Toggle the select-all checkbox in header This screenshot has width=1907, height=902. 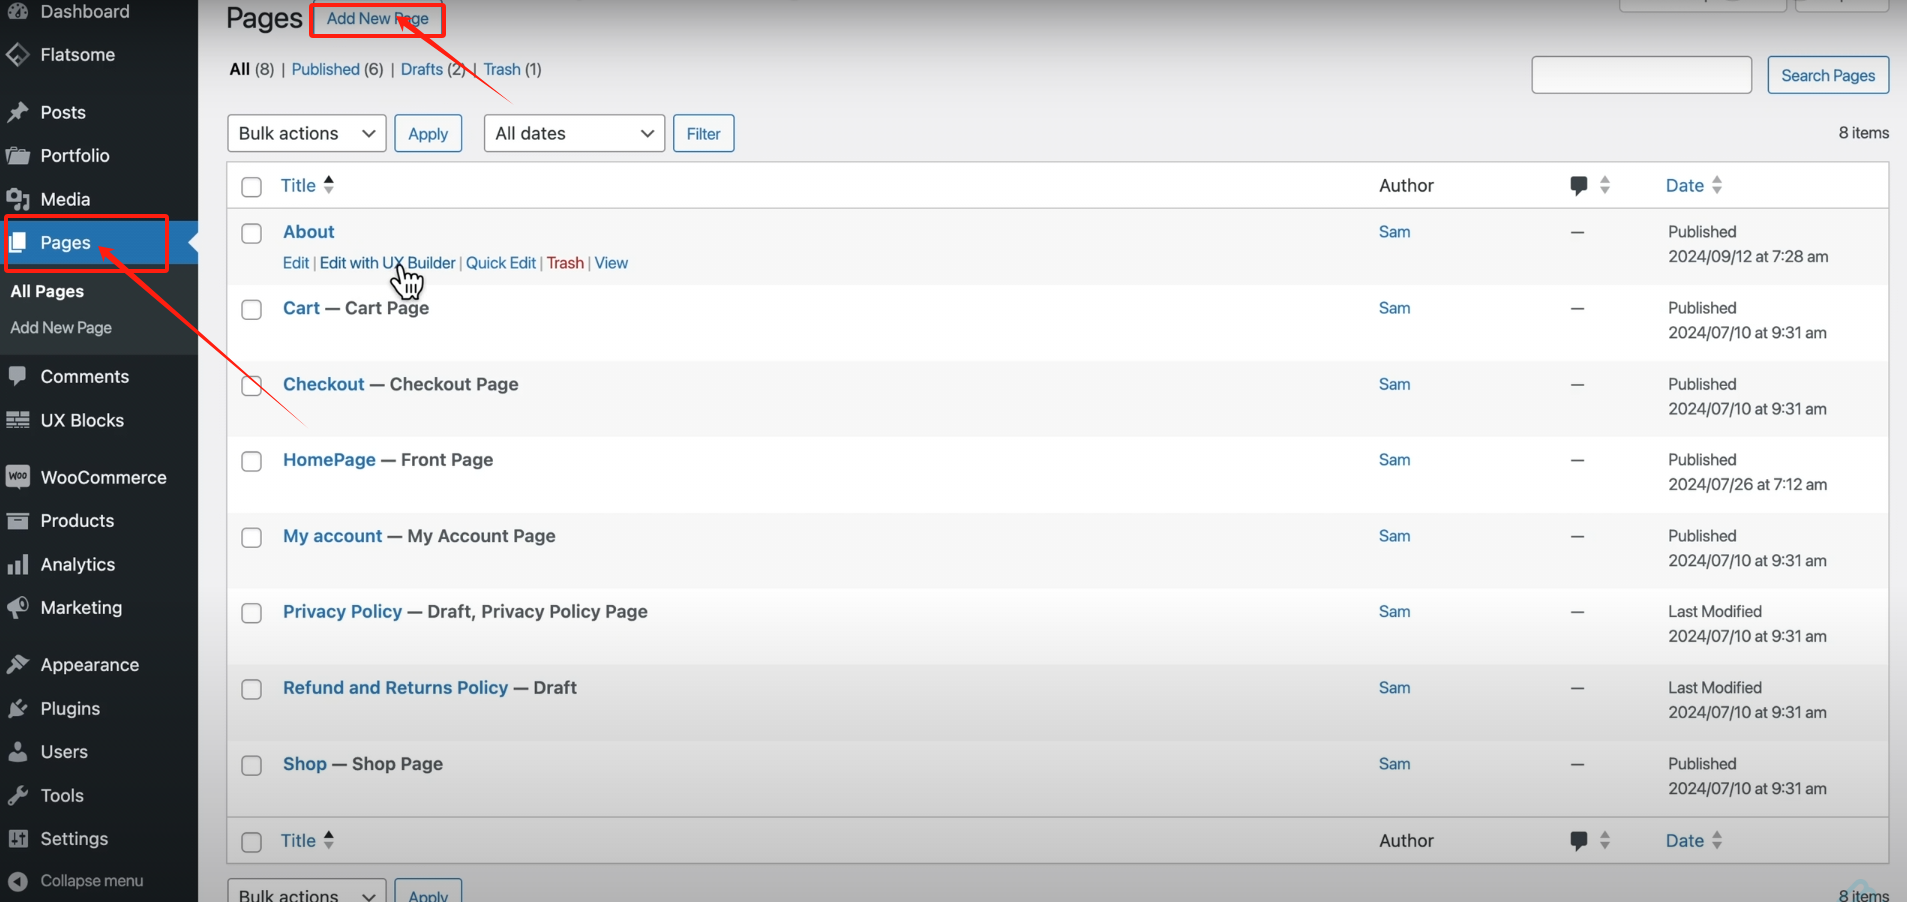tap(252, 187)
